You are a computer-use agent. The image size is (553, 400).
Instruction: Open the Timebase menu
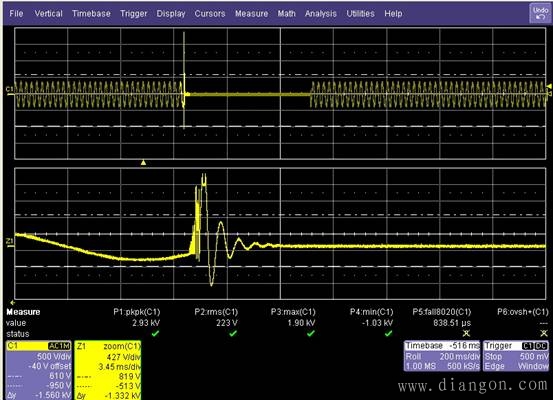(x=91, y=13)
